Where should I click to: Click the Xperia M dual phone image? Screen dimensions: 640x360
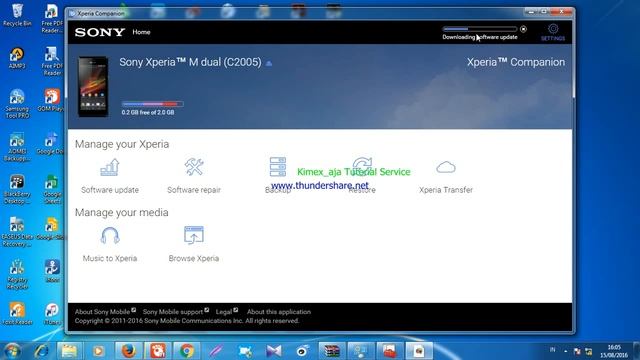point(93,86)
